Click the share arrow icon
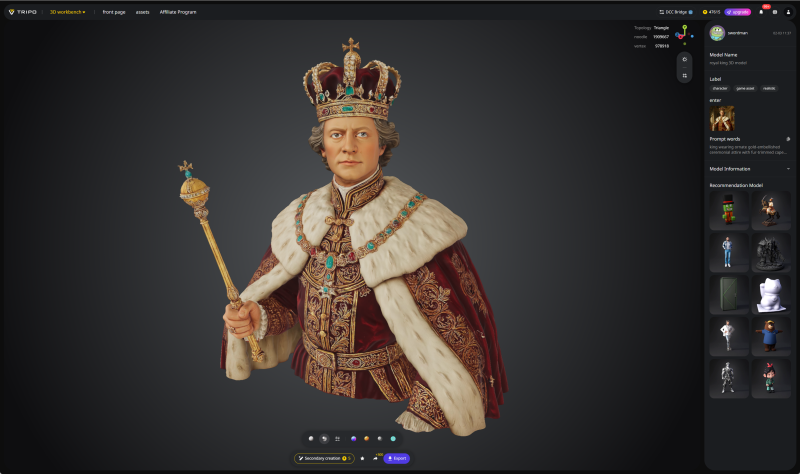The height and width of the screenshot is (474, 800). coord(375,458)
